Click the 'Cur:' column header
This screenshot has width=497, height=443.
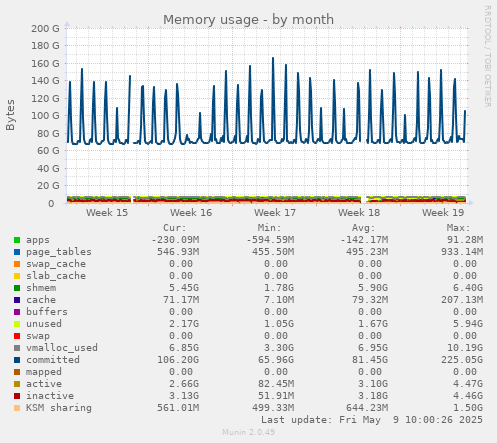click(x=175, y=228)
